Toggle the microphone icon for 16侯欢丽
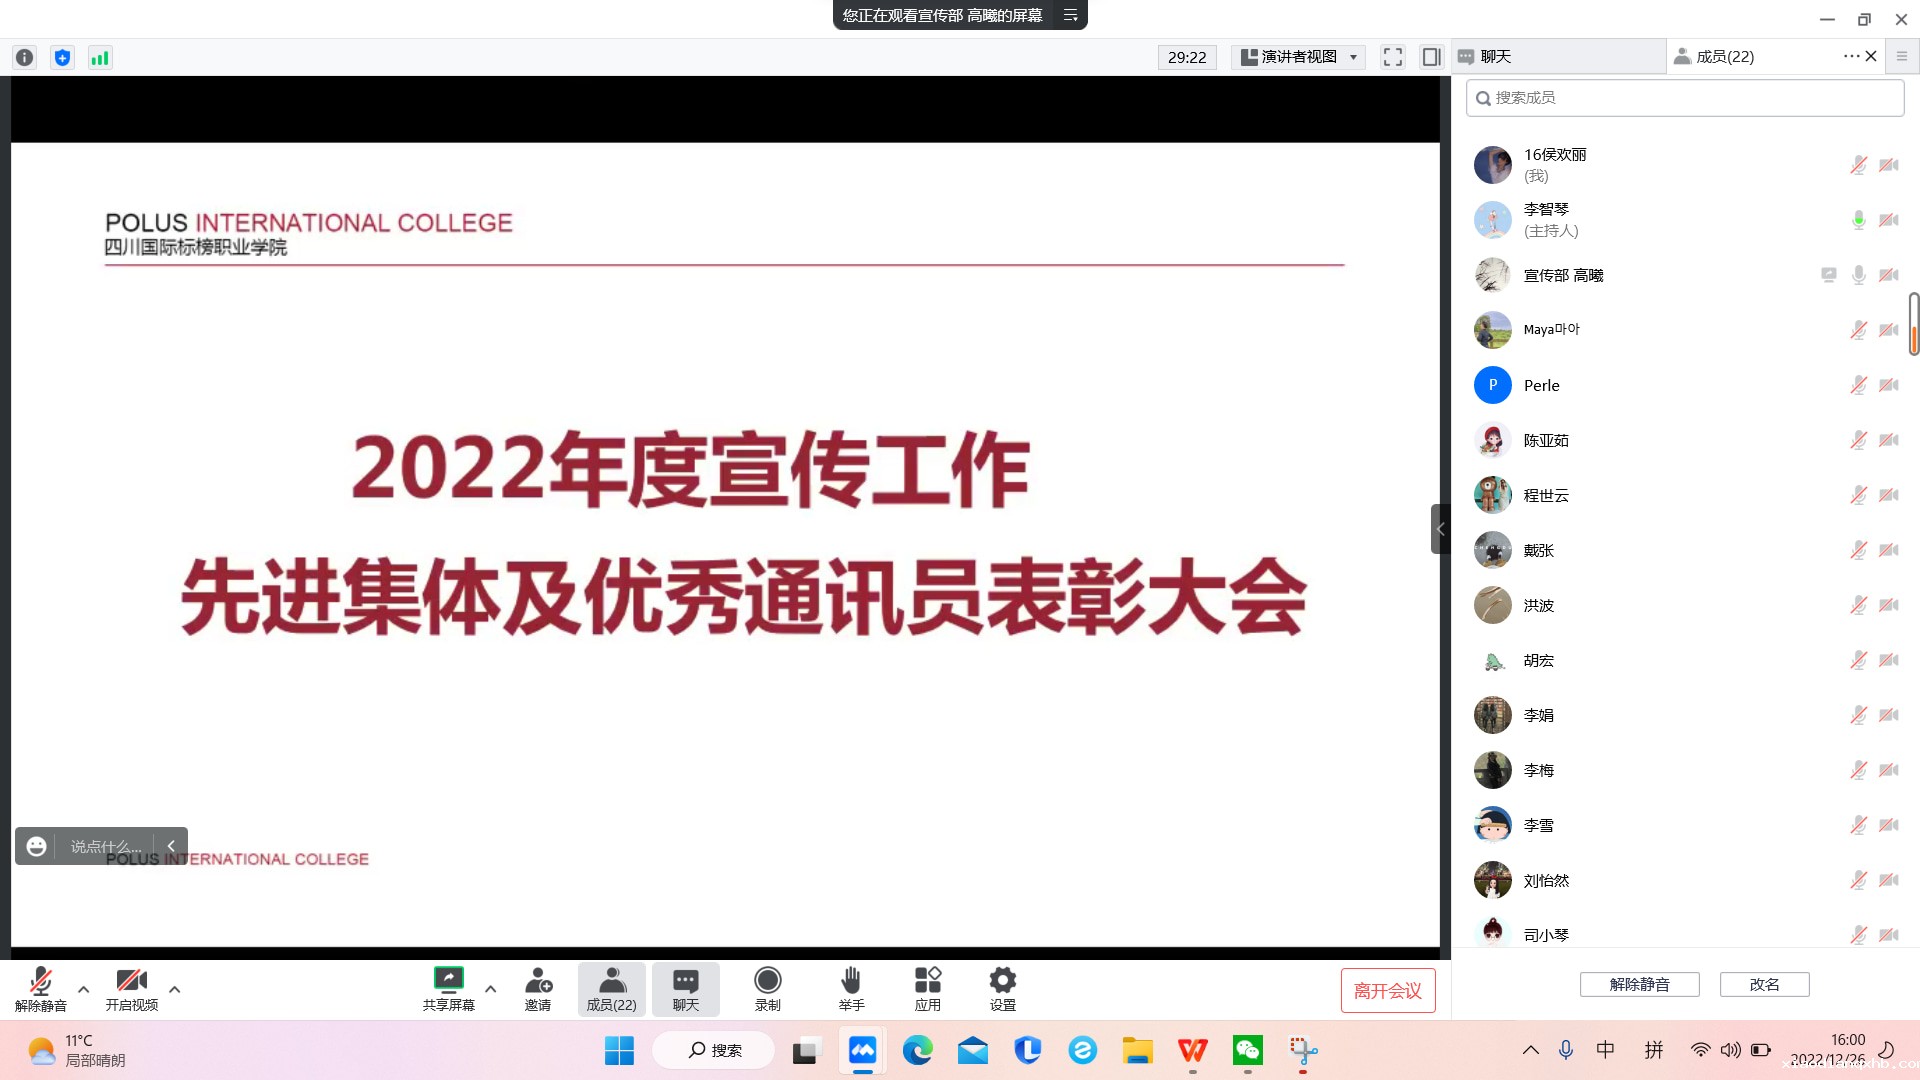 pos(1858,165)
